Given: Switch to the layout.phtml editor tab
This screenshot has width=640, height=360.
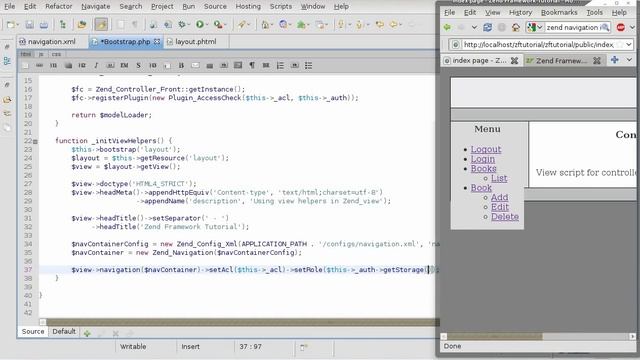Looking at the screenshot, I should (196, 42).
